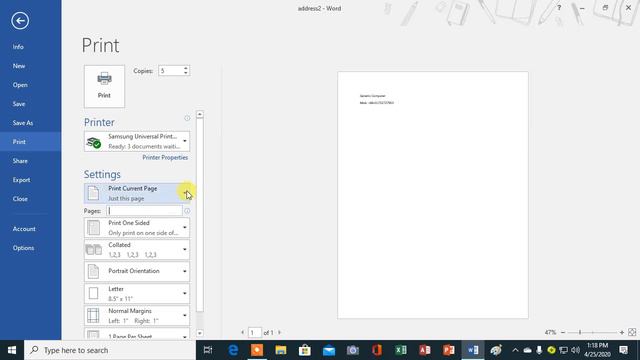Show hidden system tray icons

pos(515,350)
